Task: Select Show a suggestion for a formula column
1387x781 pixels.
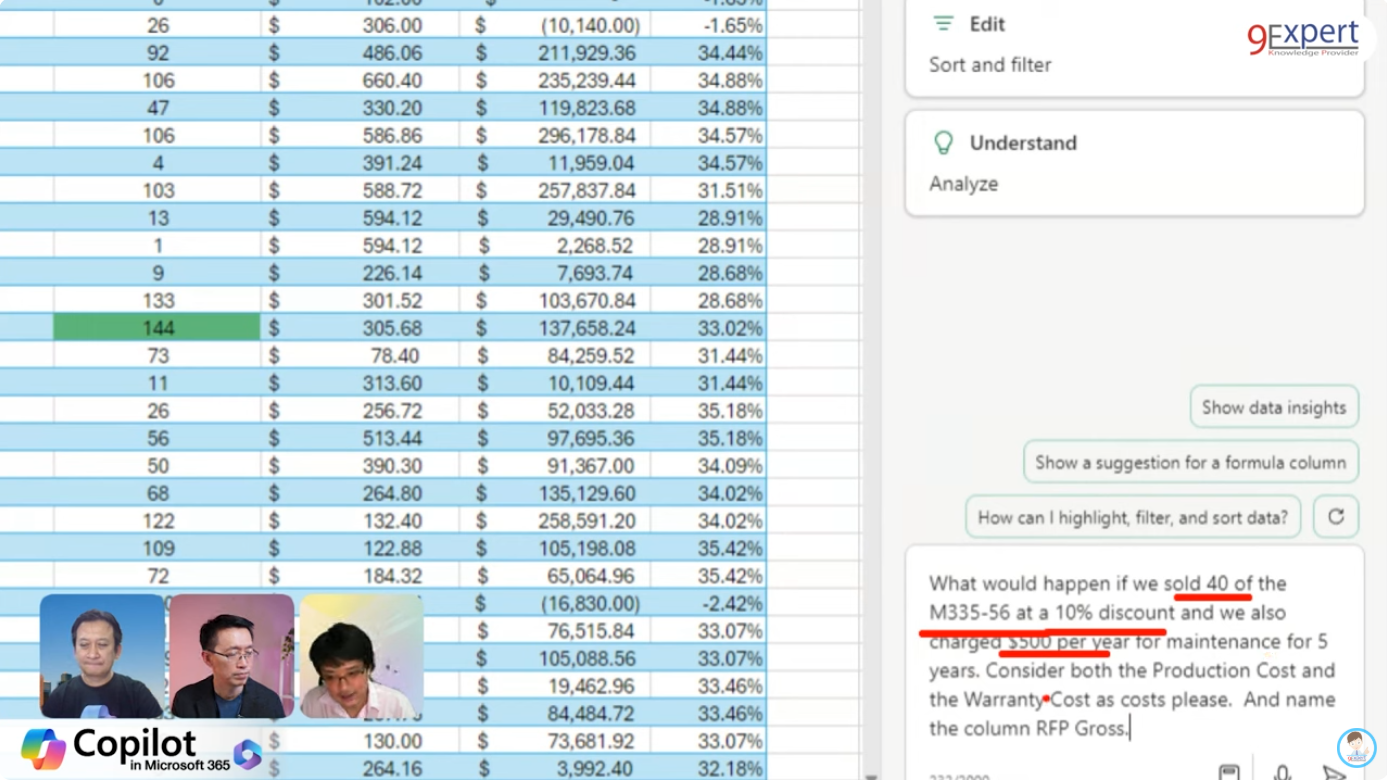Action: coord(1190,462)
